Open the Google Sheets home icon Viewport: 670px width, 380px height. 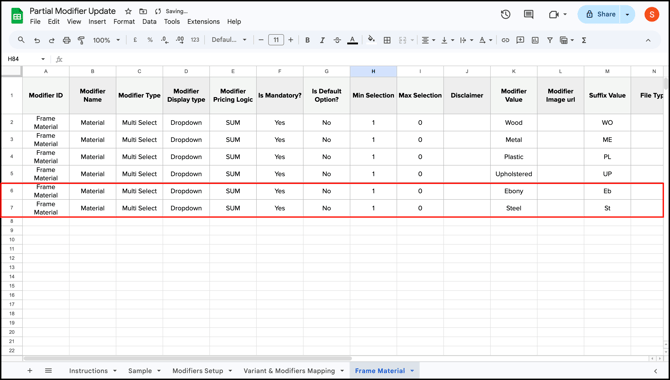(x=17, y=16)
